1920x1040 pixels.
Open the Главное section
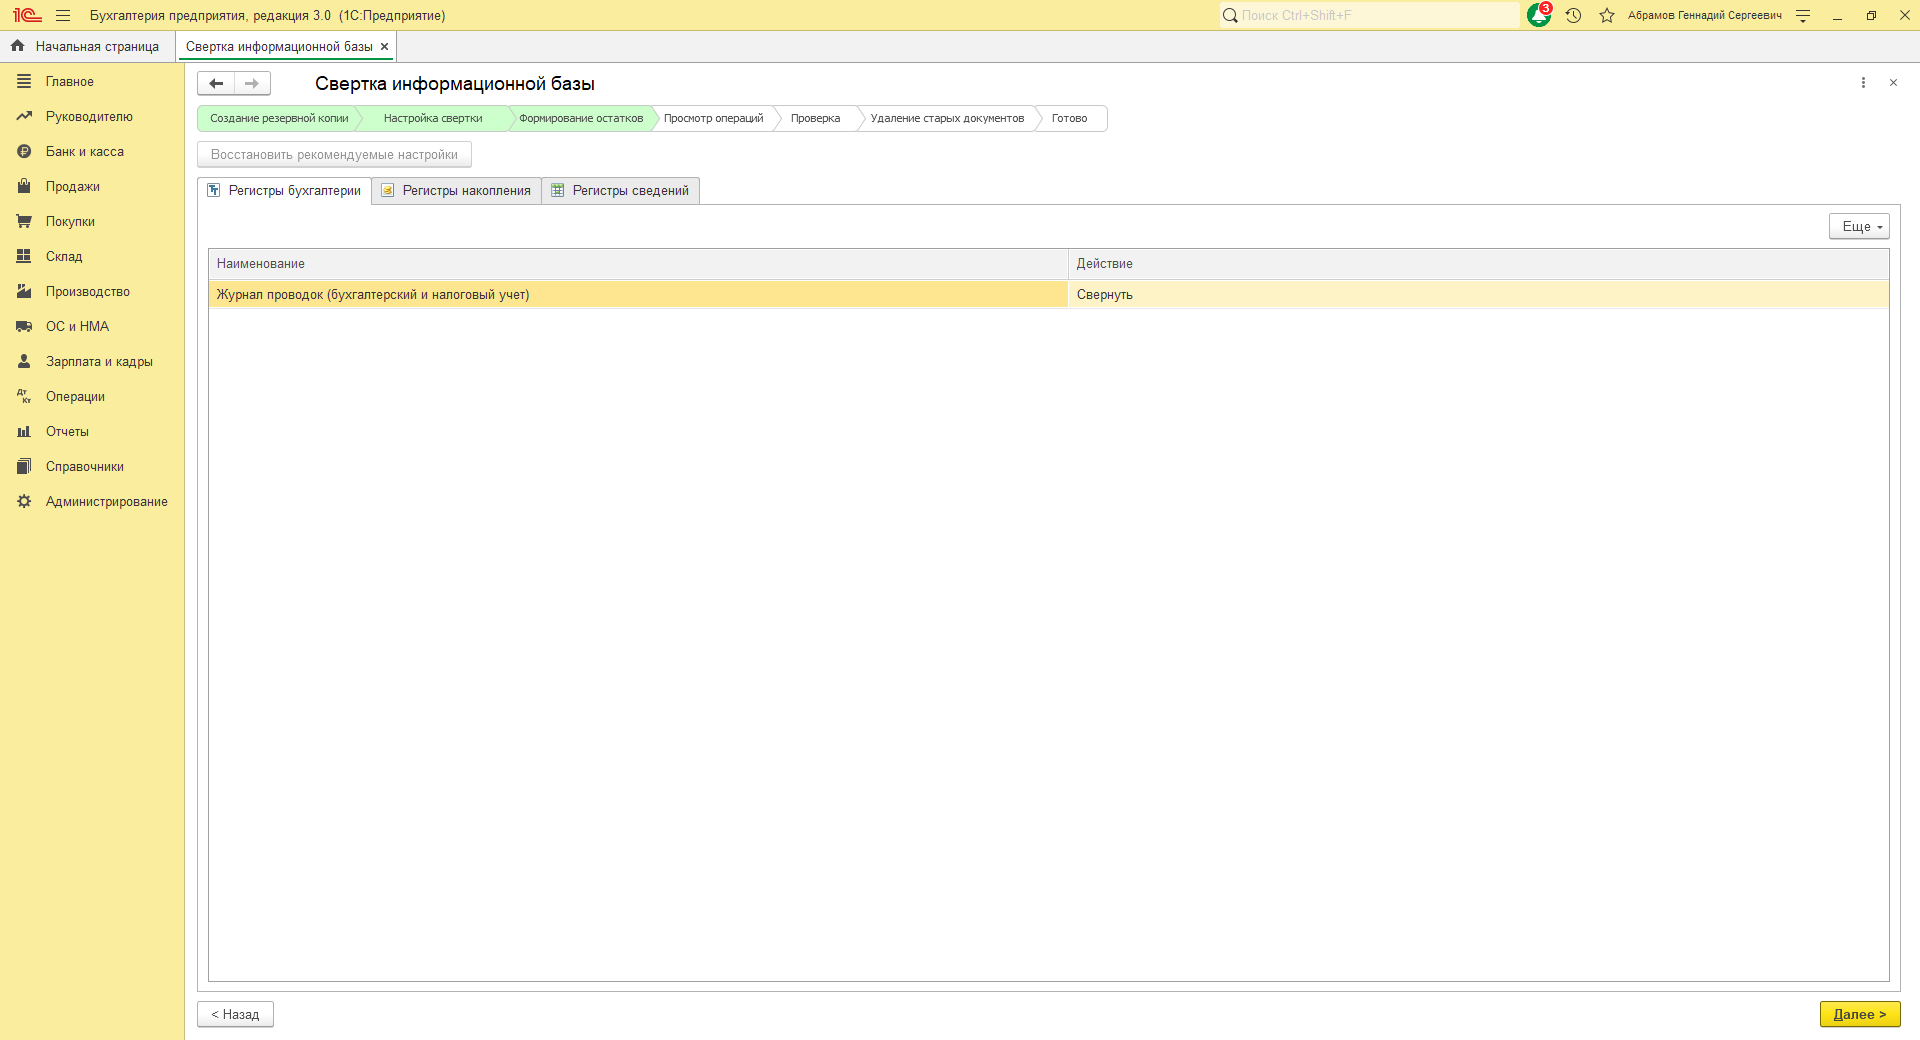click(92, 82)
